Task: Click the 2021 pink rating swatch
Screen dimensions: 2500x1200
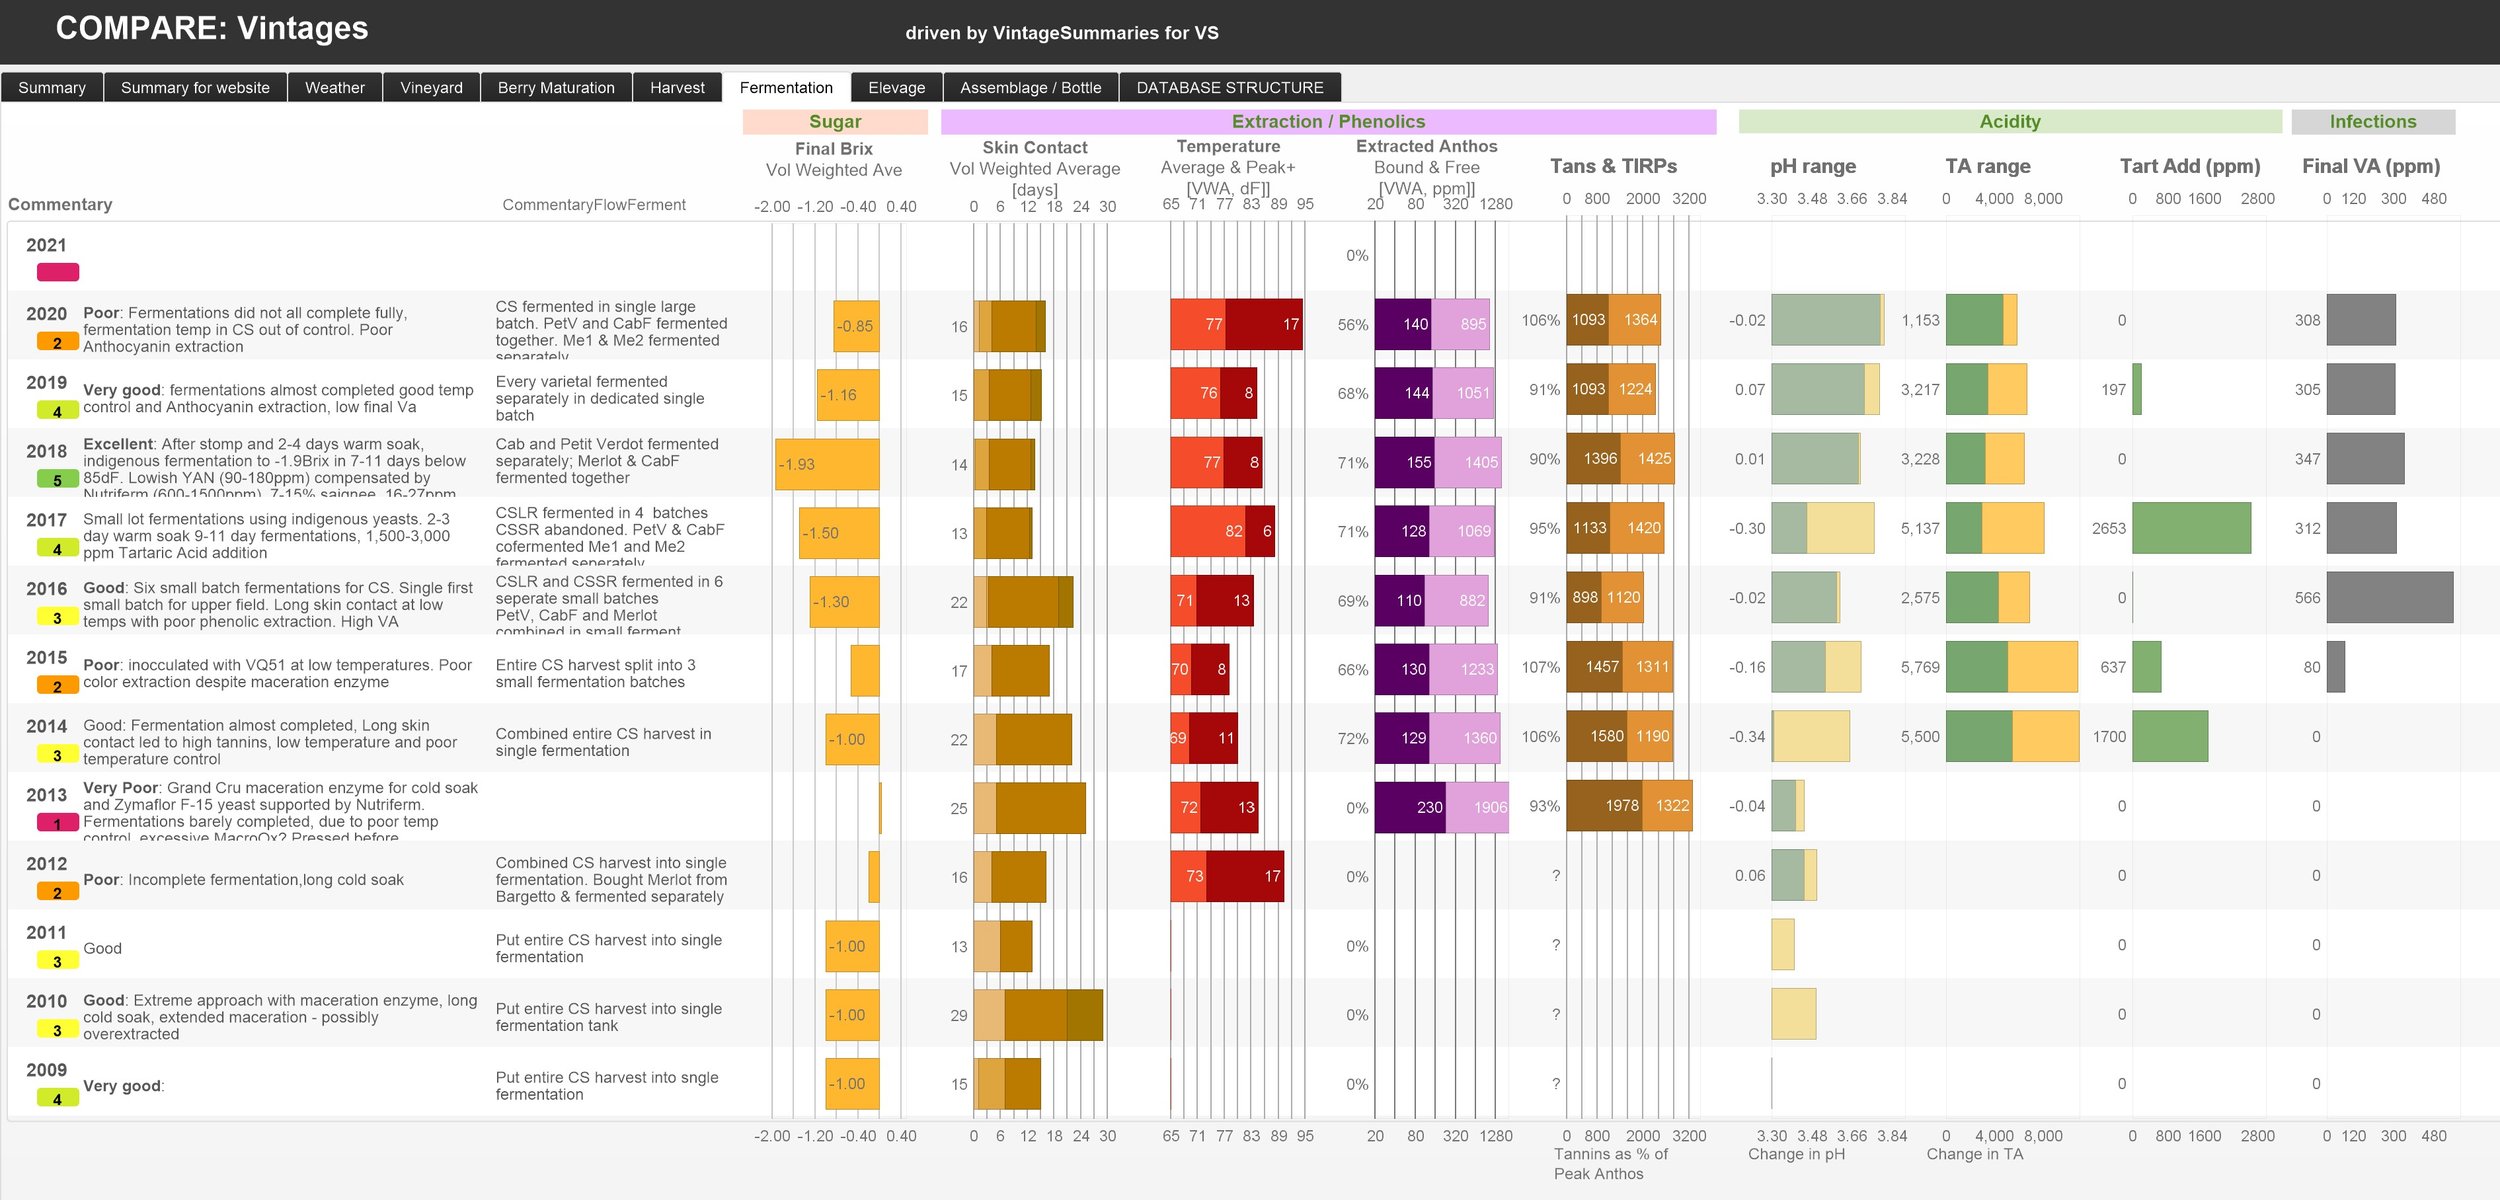Action: (58, 272)
